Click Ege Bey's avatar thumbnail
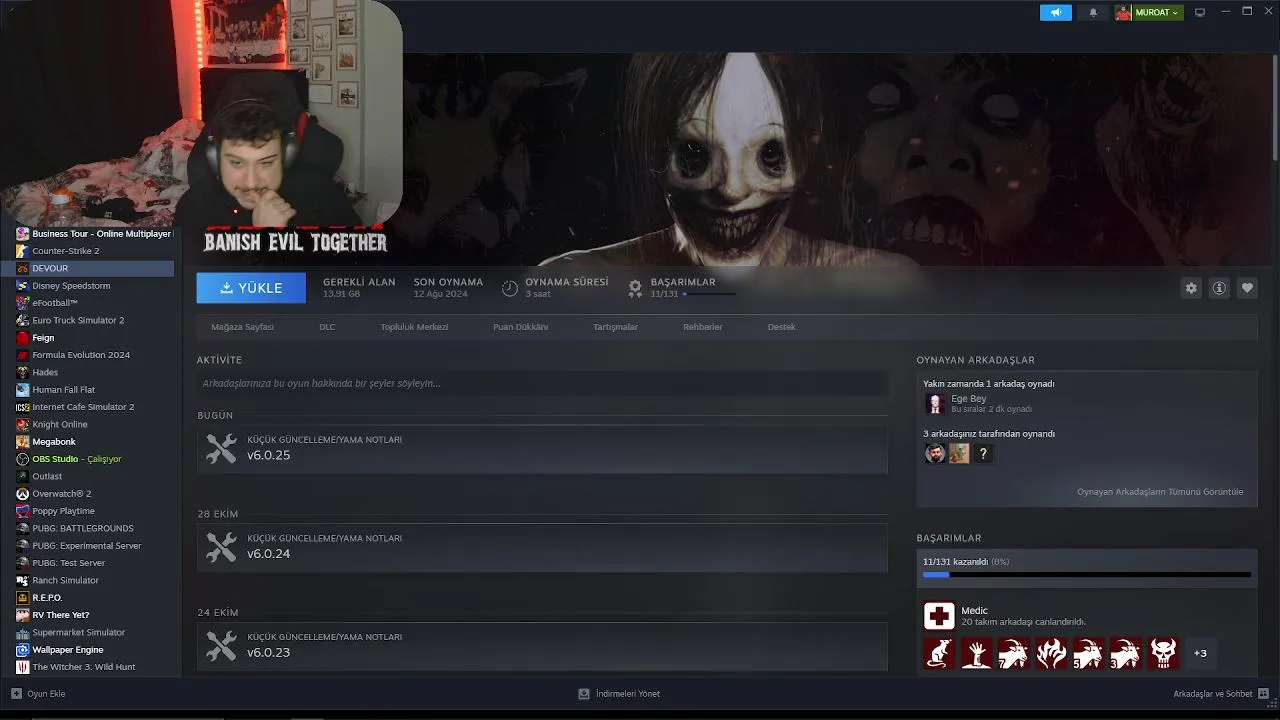The image size is (1280, 720). coord(935,403)
